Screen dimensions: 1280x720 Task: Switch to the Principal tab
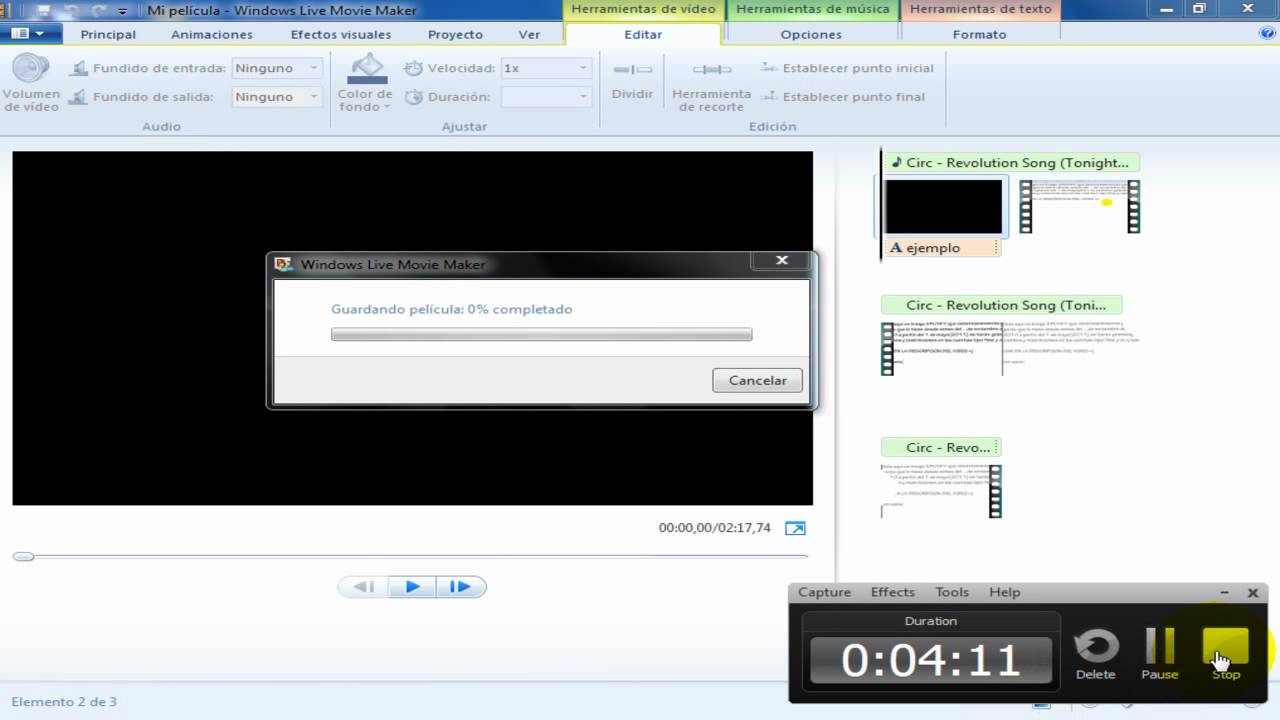pos(108,34)
